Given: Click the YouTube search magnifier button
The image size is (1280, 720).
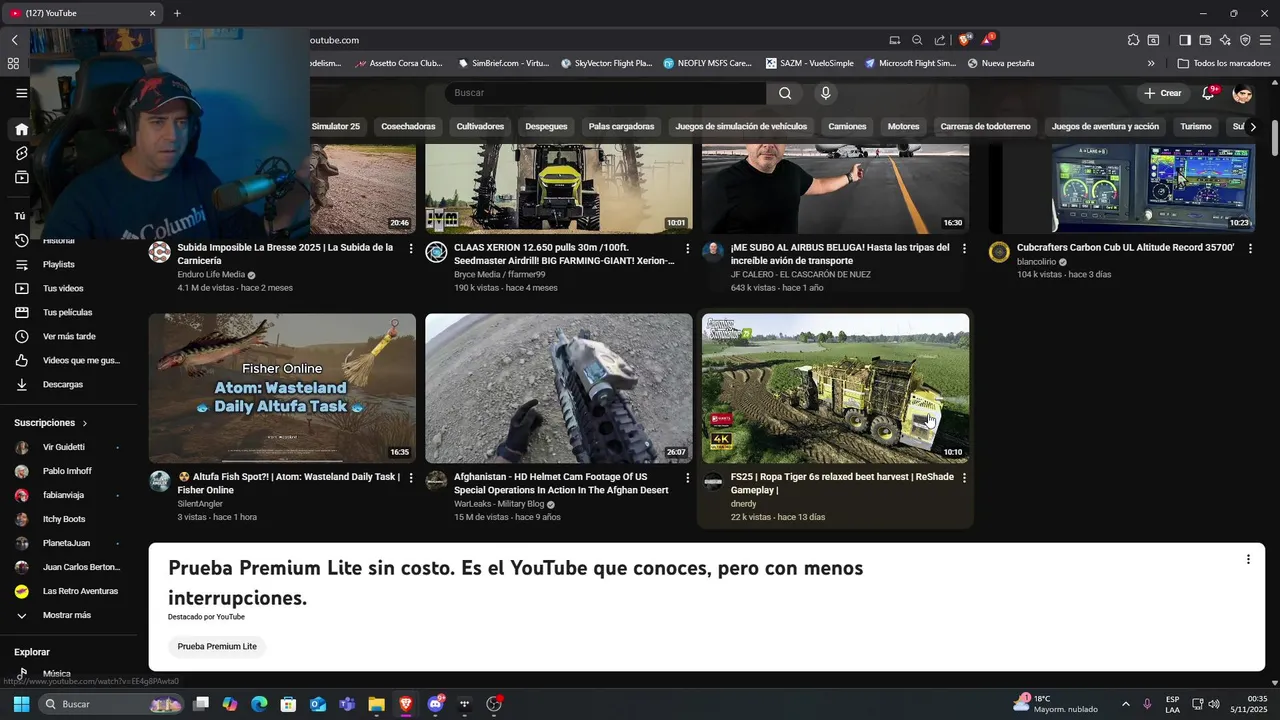Looking at the screenshot, I should pos(785,93).
